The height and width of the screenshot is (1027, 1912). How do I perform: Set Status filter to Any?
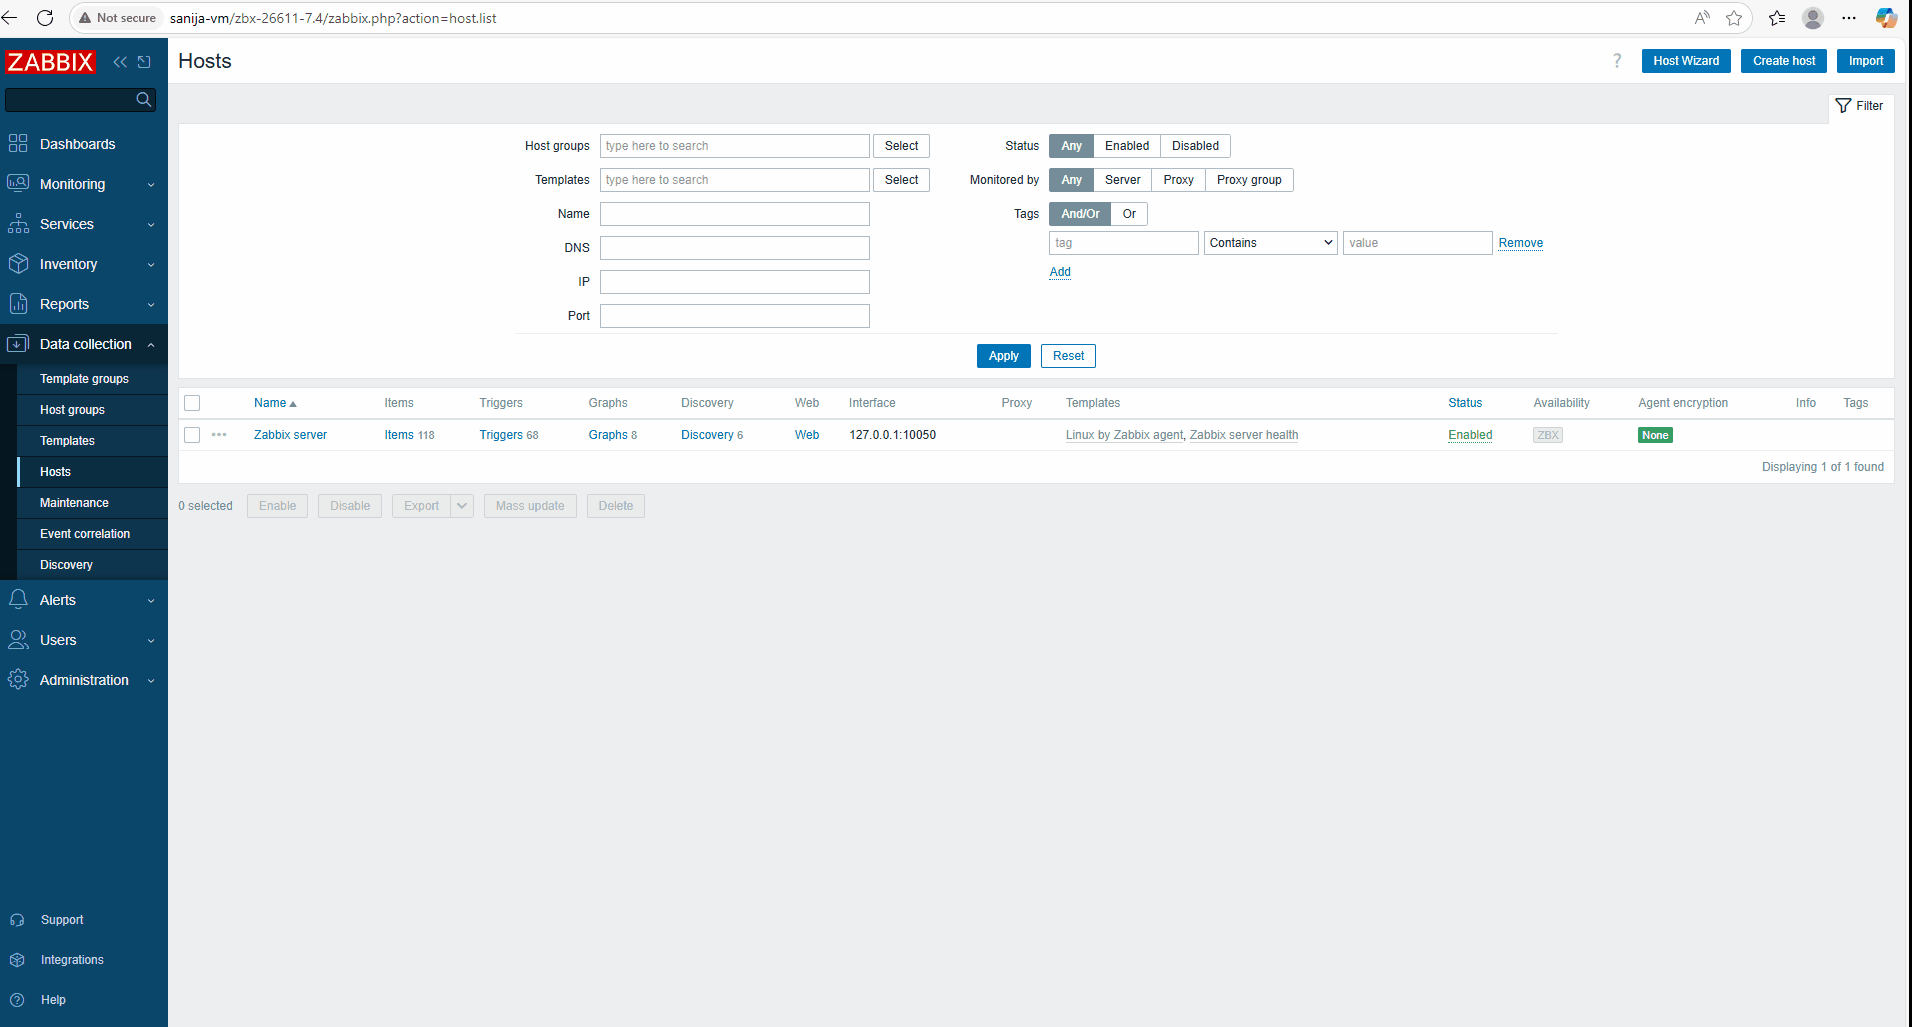1071,146
